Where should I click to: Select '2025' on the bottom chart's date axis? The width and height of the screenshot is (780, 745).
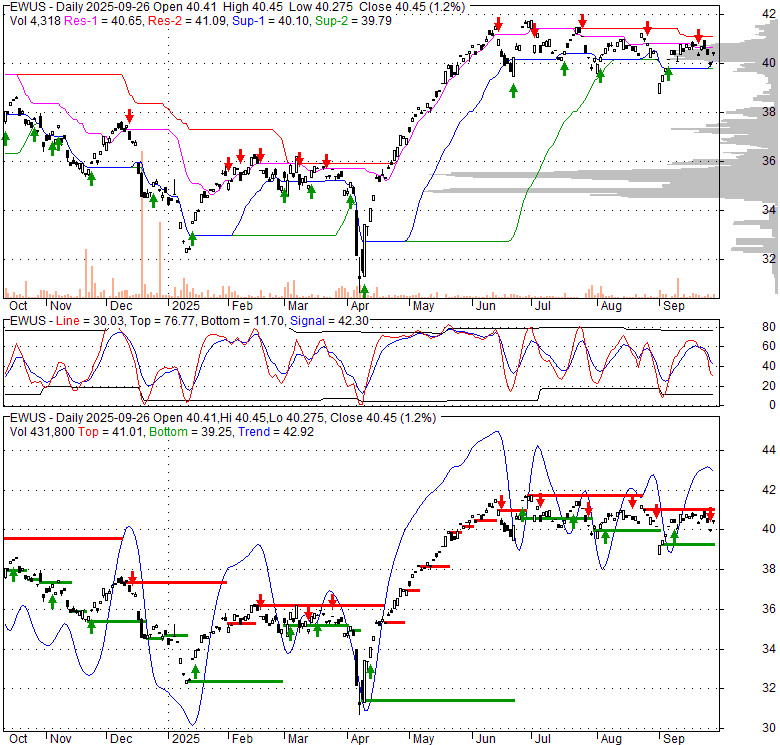click(x=186, y=739)
